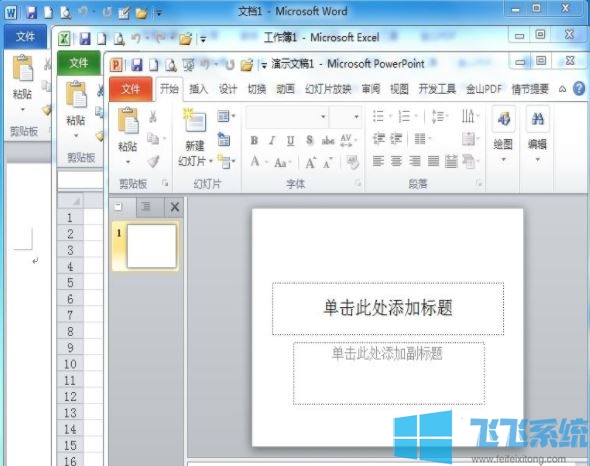This screenshot has width=590, height=466.
Task: Toggle Justify alignment in paragraph group
Action: (433, 161)
